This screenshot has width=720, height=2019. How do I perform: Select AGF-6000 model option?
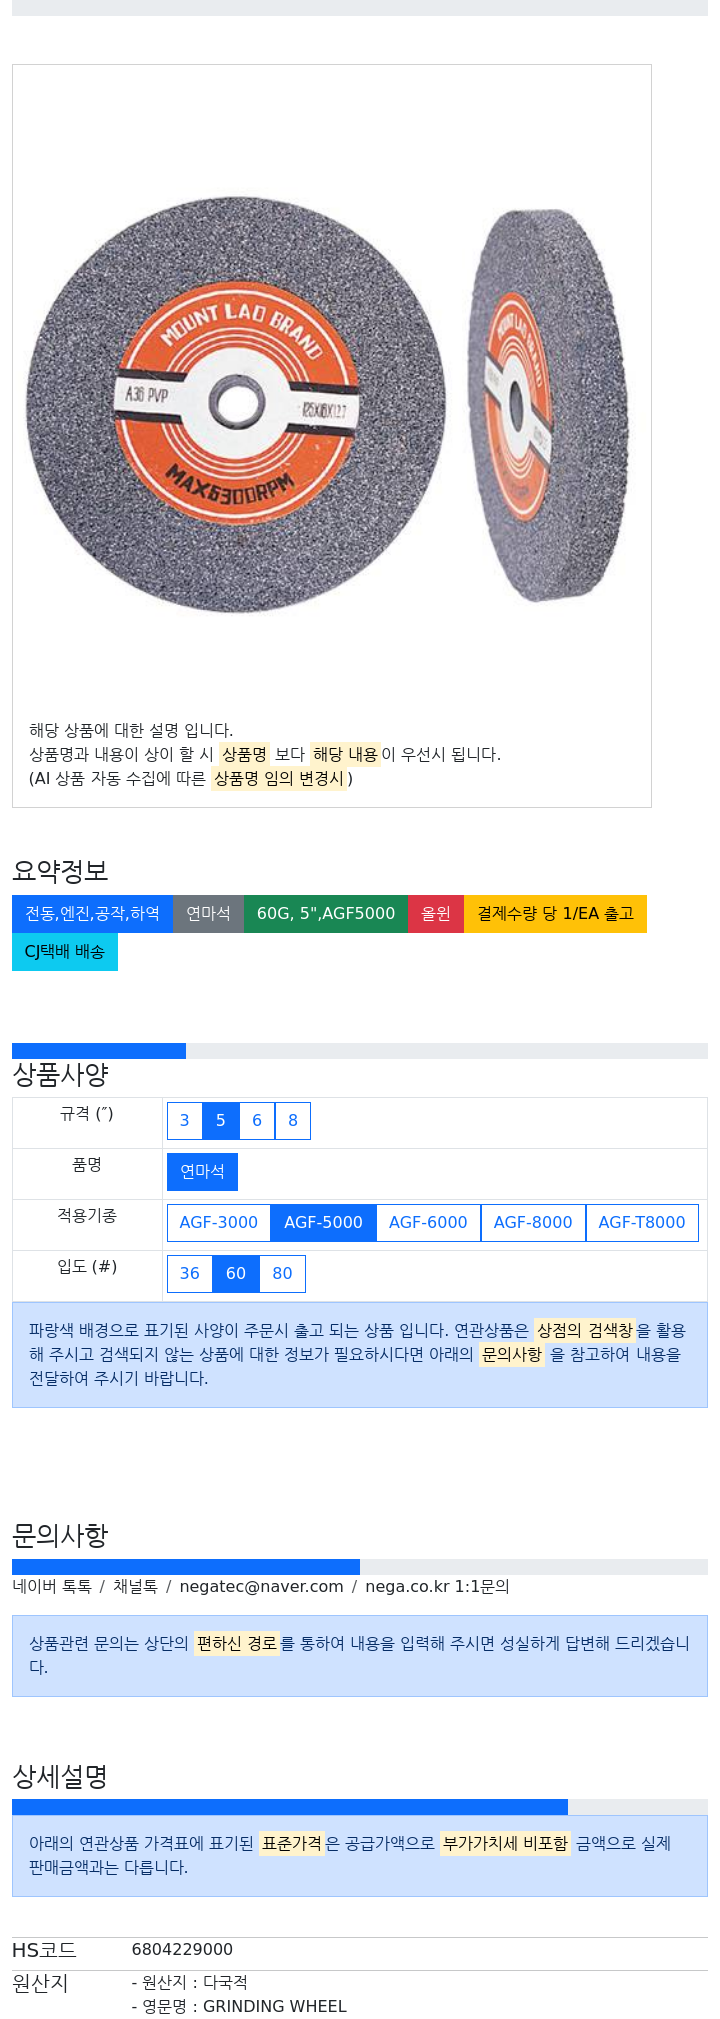428,1223
